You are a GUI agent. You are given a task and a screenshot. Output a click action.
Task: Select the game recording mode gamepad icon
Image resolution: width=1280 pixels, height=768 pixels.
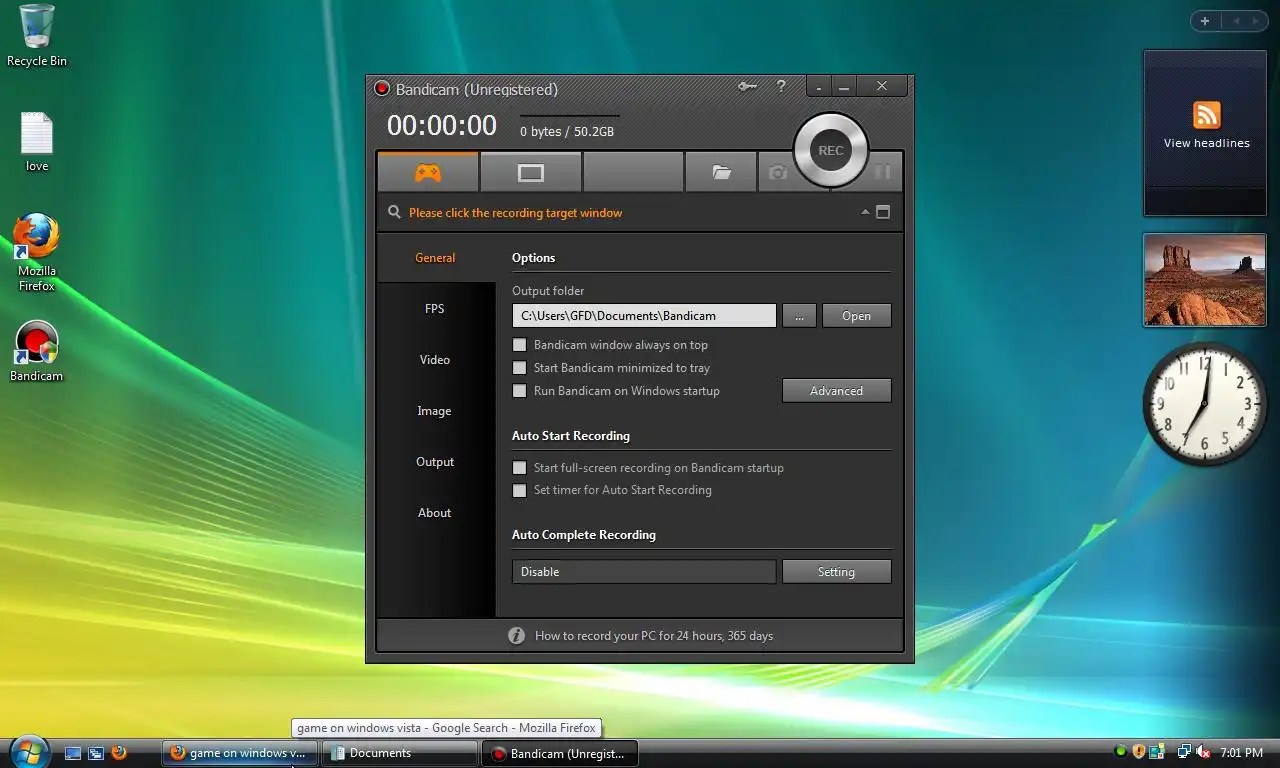[428, 172]
